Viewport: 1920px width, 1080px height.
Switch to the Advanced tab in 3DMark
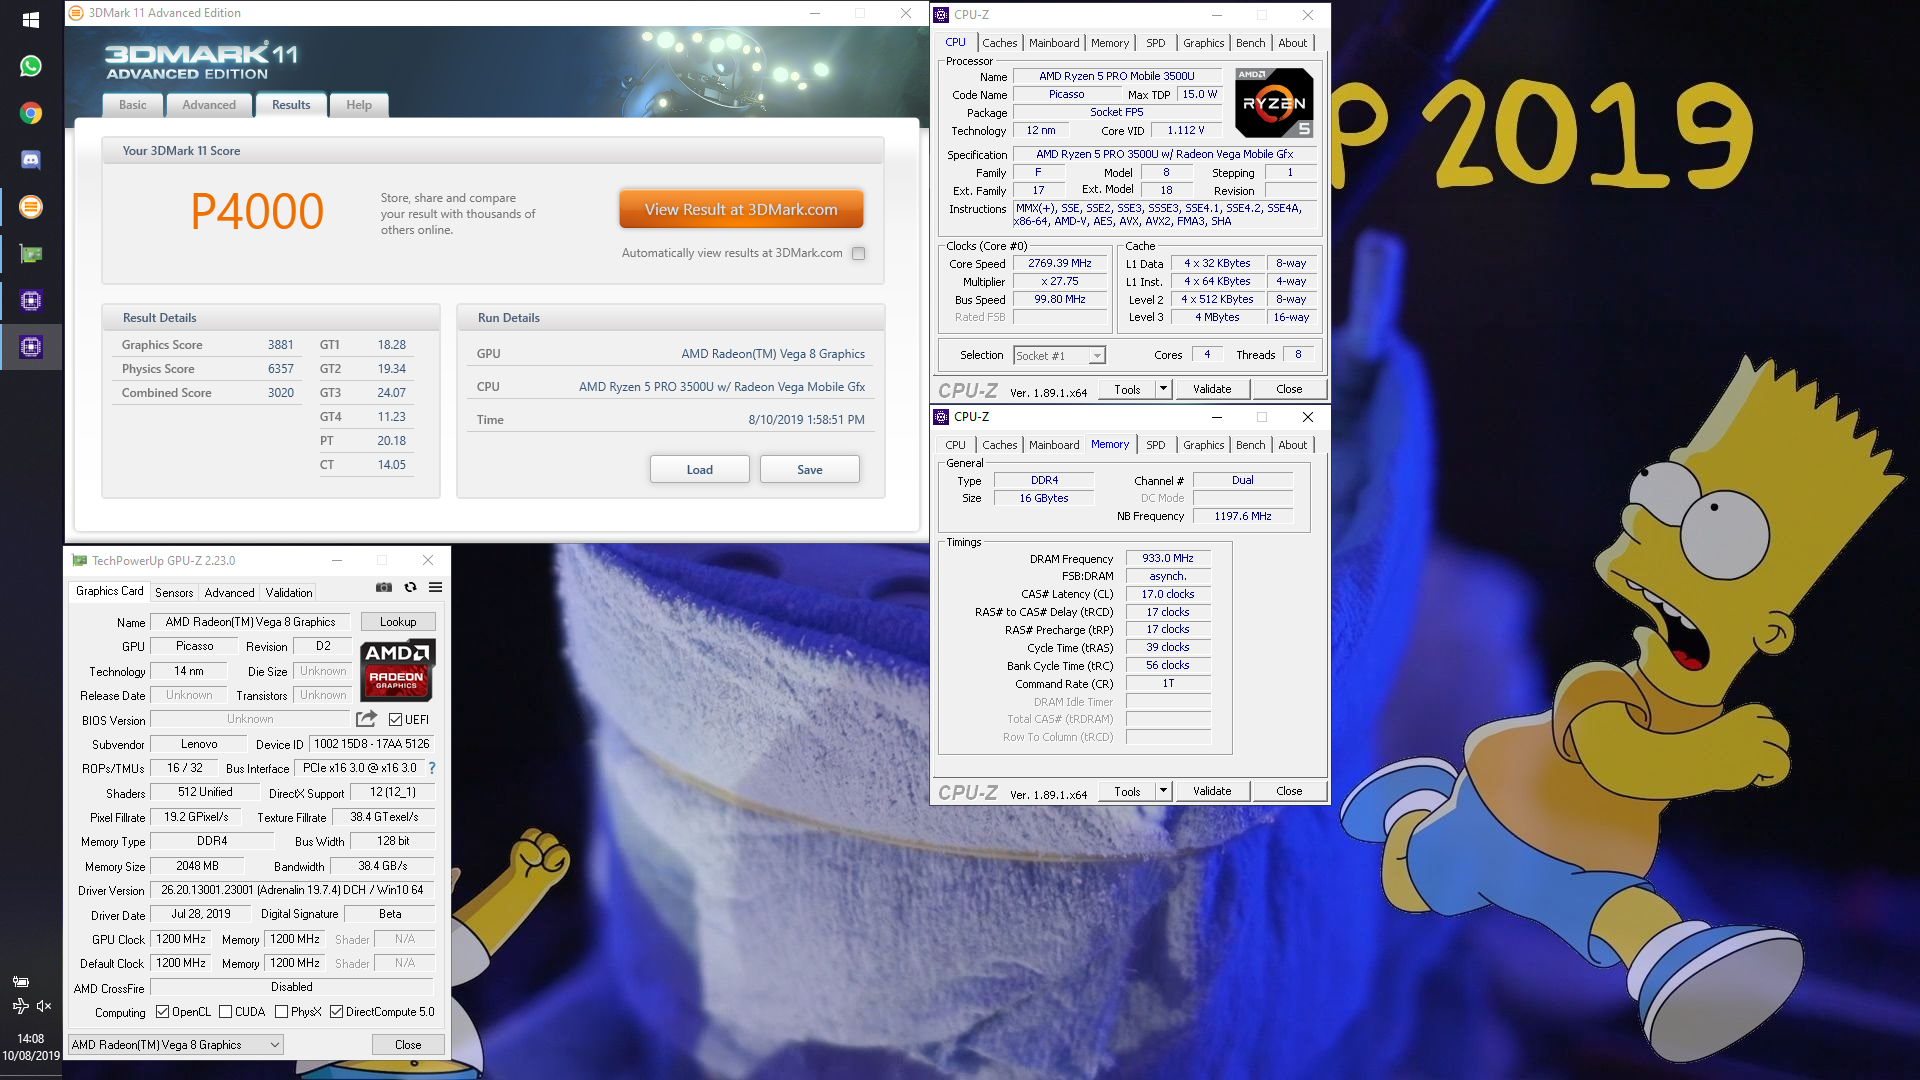[209, 105]
